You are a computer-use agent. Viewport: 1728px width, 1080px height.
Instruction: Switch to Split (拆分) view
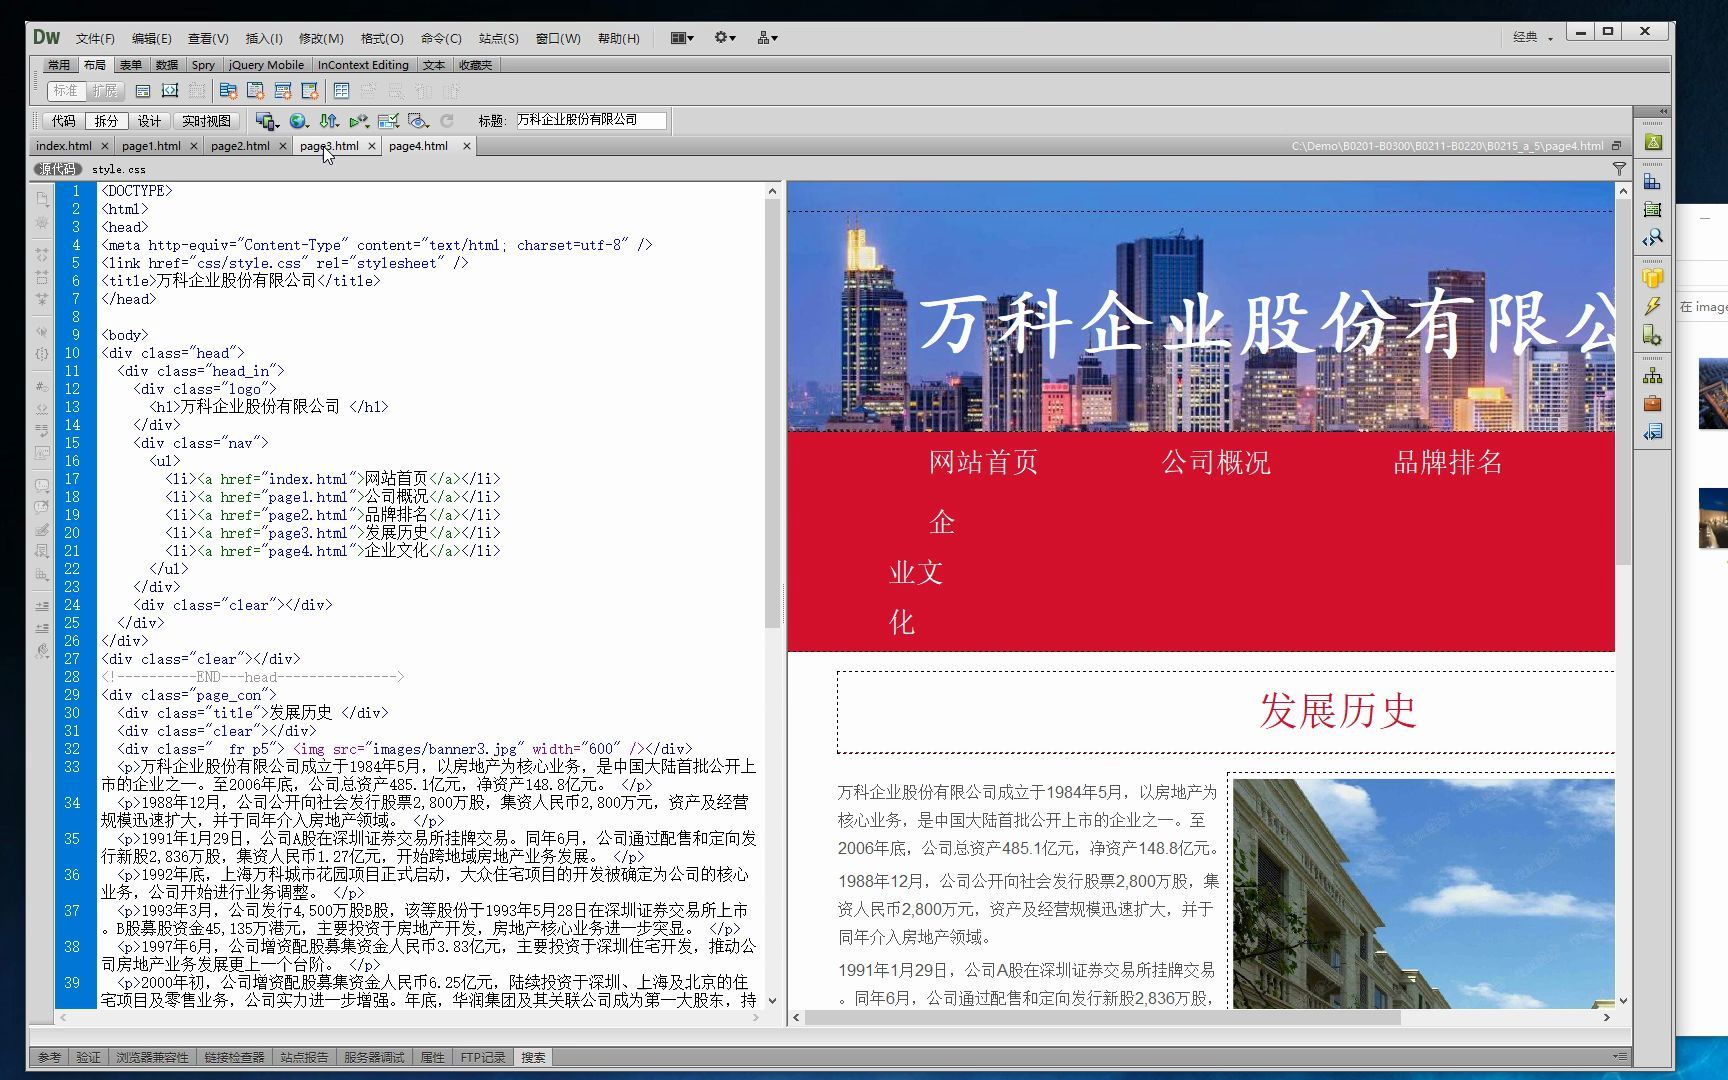[106, 121]
